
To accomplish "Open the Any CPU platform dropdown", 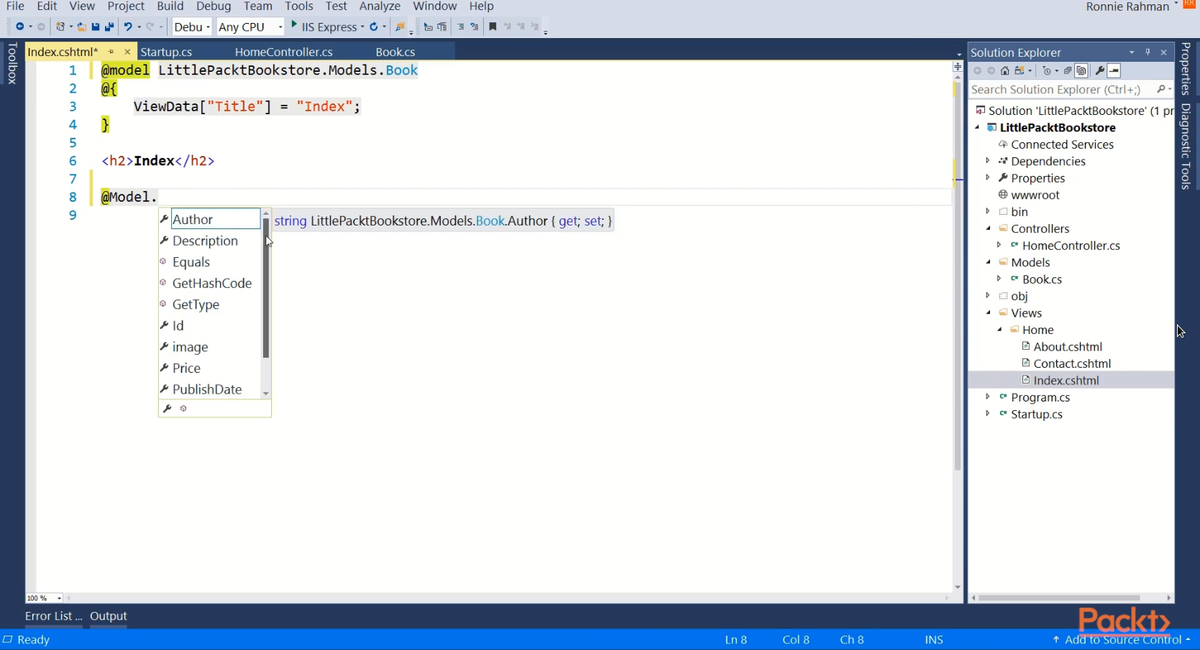I will 250,27.
